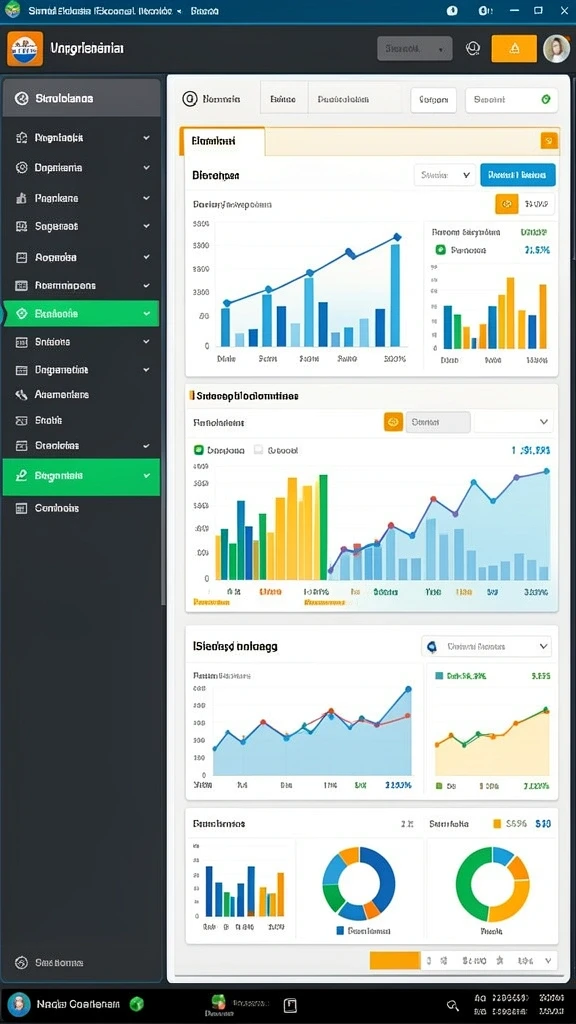Click inside the search field with the green icon

(x=511, y=100)
